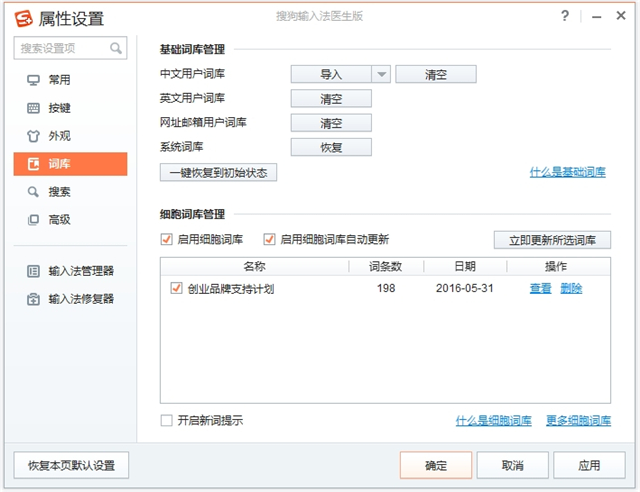
Task: Expand the 导入 dropdown arrow
Action: [x=381, y=74]
